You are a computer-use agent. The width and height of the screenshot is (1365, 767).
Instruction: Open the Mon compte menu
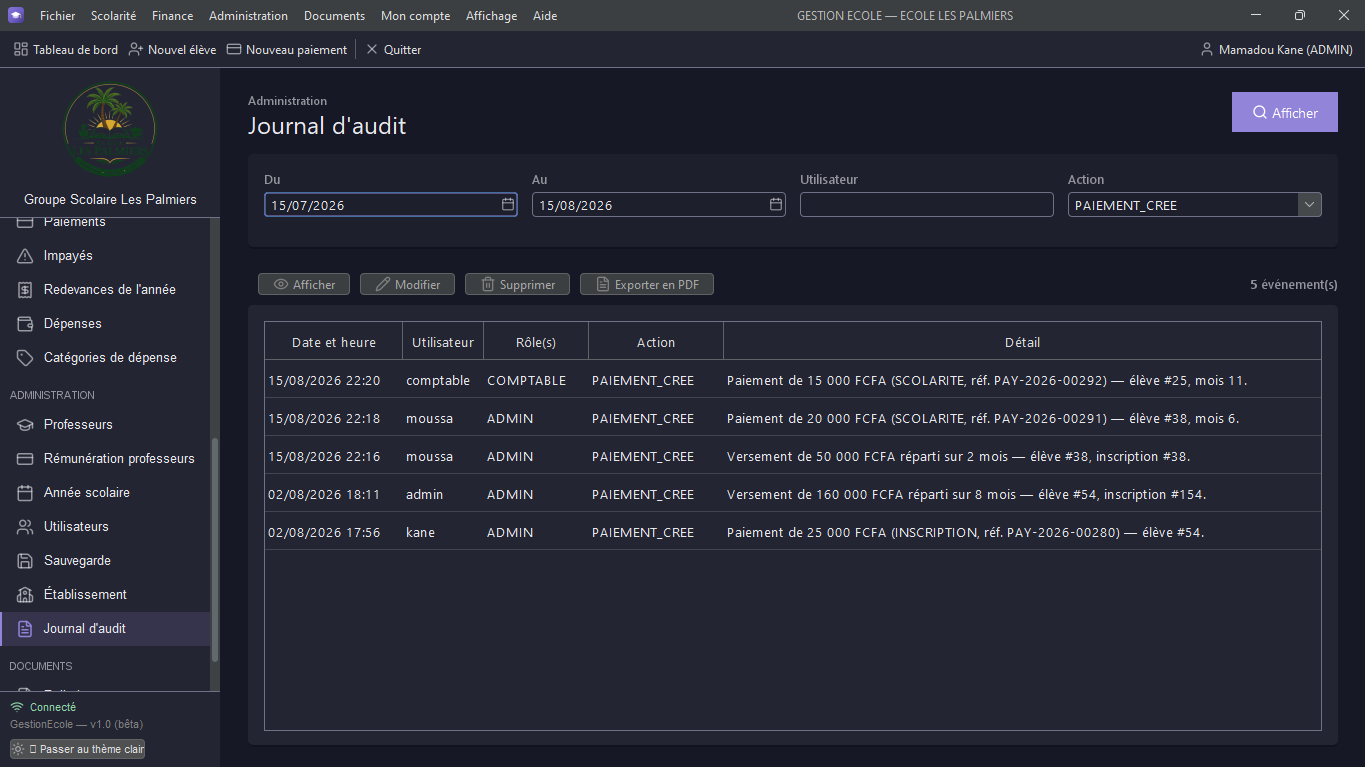pos(416,16)
